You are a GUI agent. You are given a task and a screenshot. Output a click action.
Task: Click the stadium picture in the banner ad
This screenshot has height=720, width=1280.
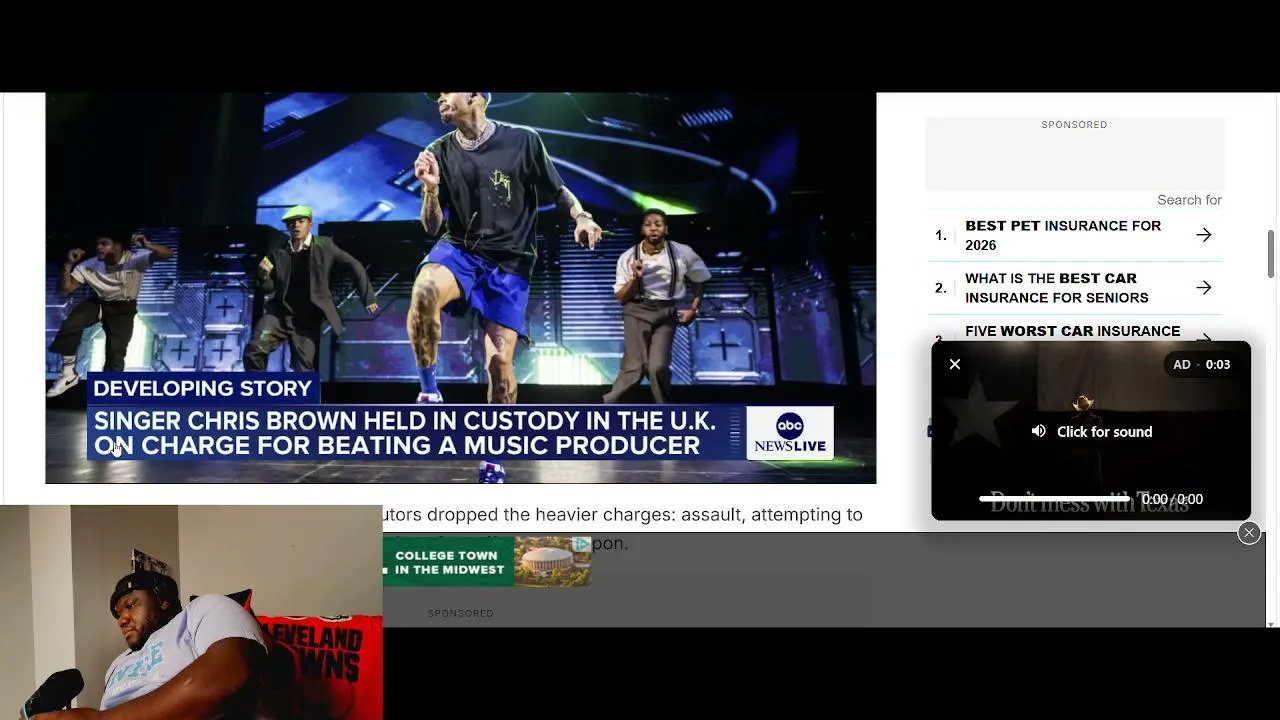pos(550,562)
